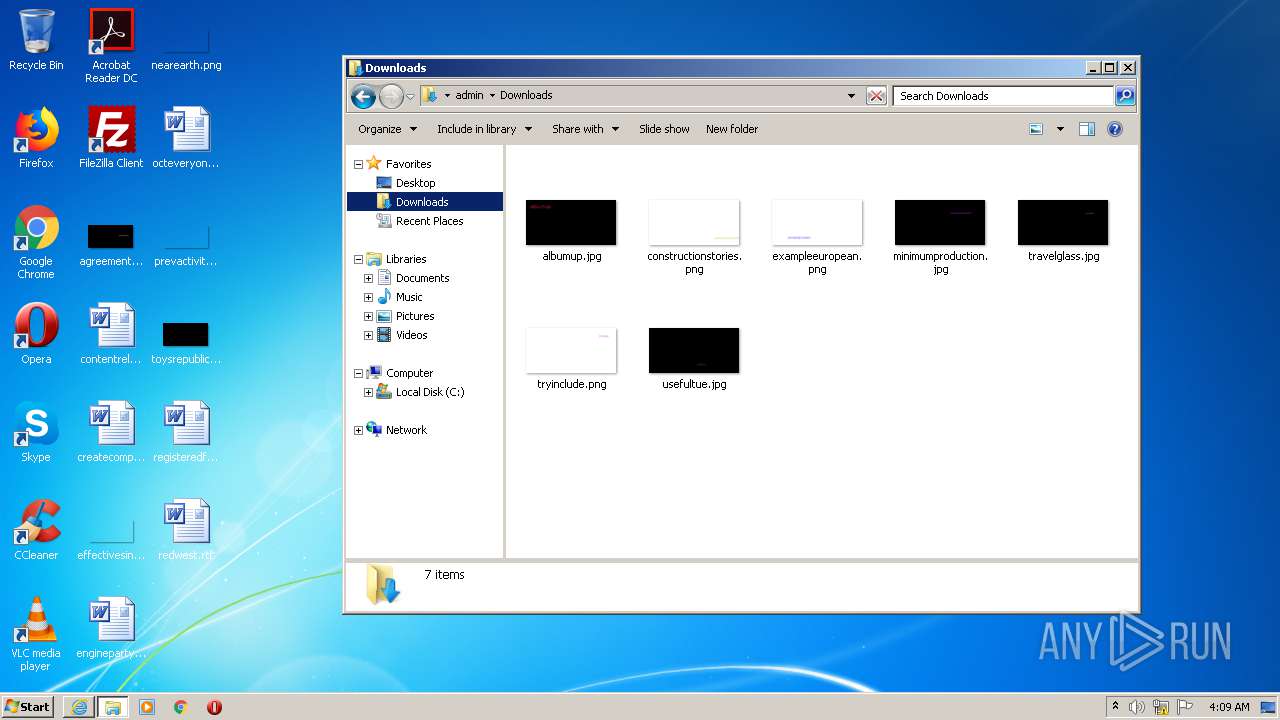
Task: Expand the Videos library node
Action: [x=368, y=335]
